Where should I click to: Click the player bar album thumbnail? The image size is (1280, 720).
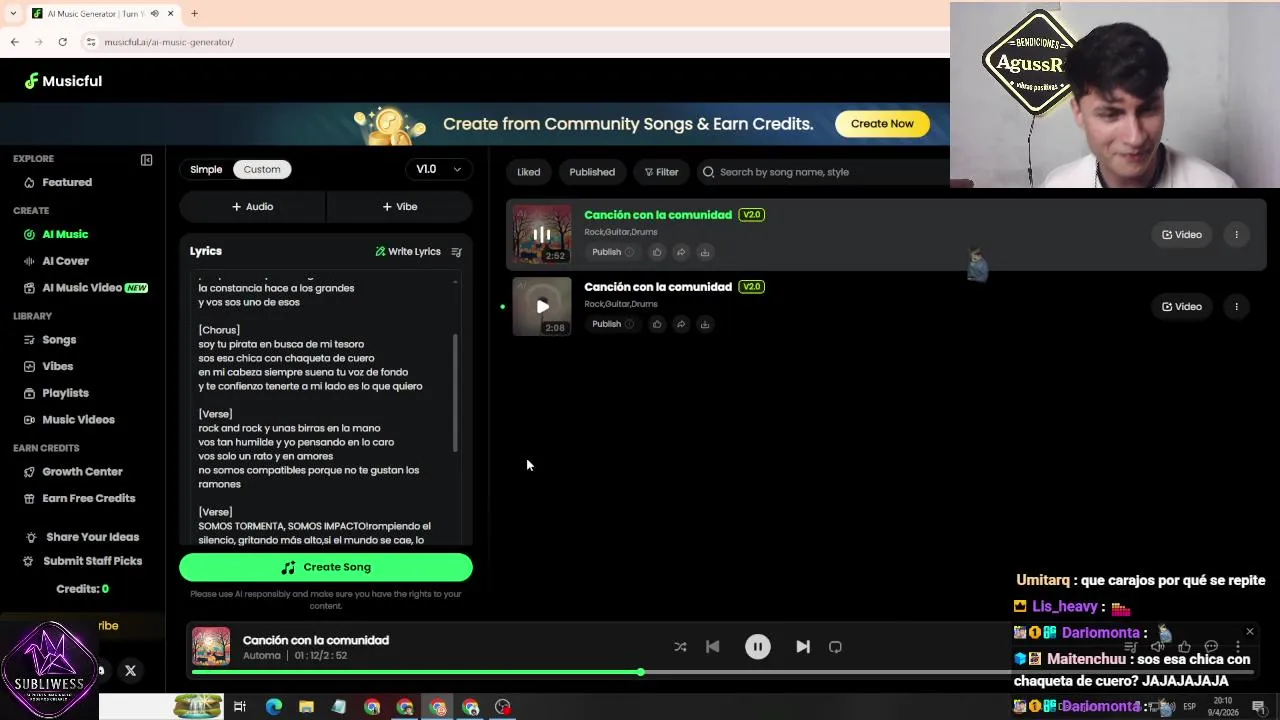point(211,646)
